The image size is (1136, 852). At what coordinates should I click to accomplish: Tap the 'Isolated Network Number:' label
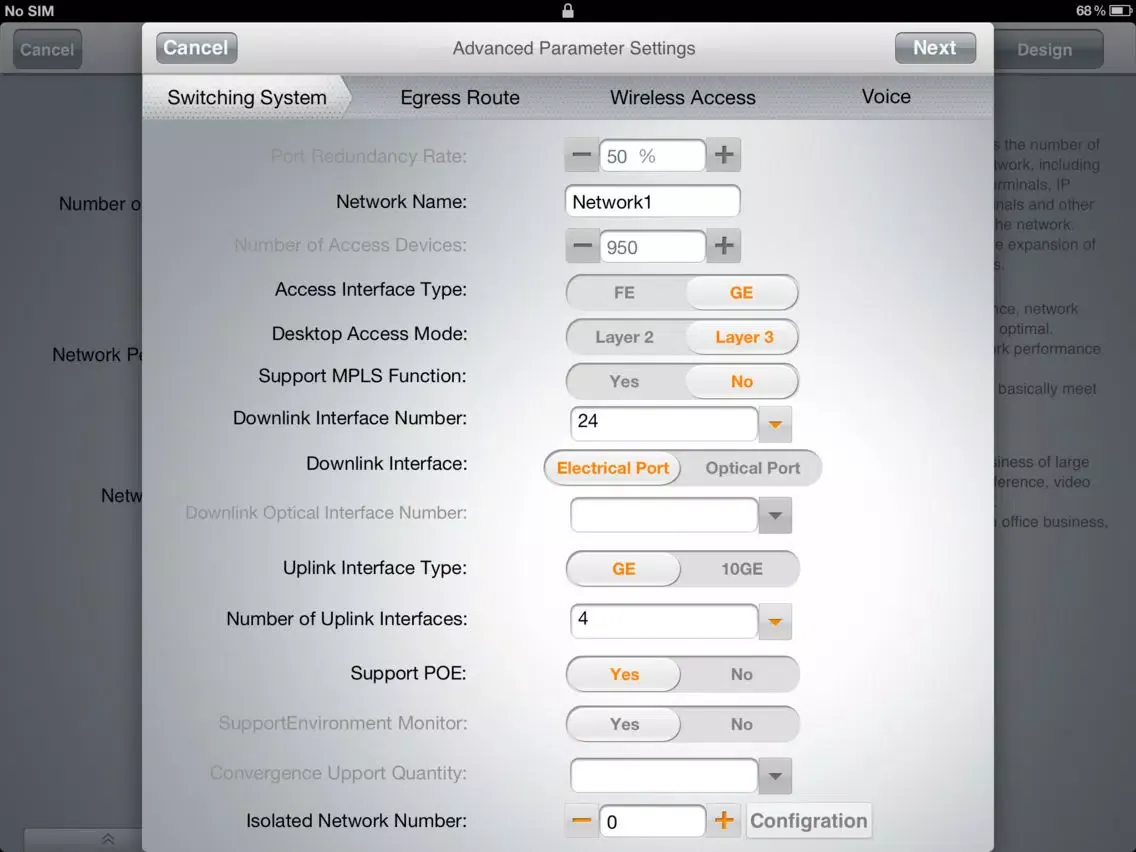click(356, 820)
